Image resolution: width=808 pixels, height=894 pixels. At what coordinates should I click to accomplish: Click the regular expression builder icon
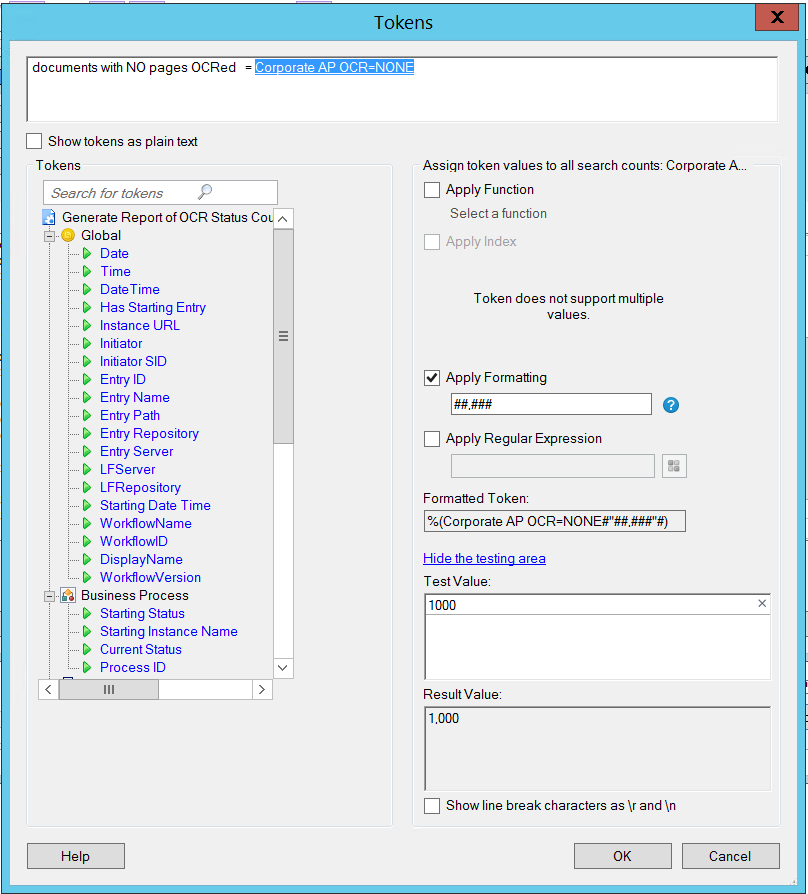click(673, 466)
